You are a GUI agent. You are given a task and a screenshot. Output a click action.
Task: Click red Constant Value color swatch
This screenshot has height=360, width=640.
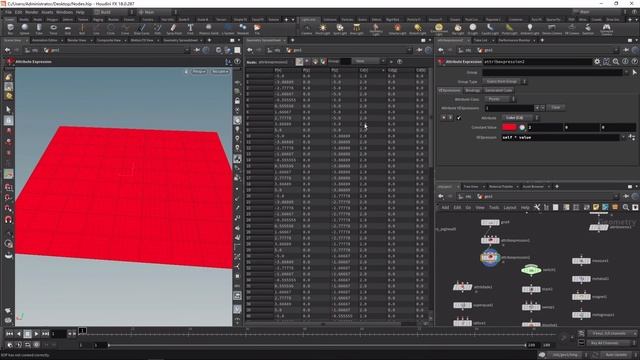tap(509, 127)
